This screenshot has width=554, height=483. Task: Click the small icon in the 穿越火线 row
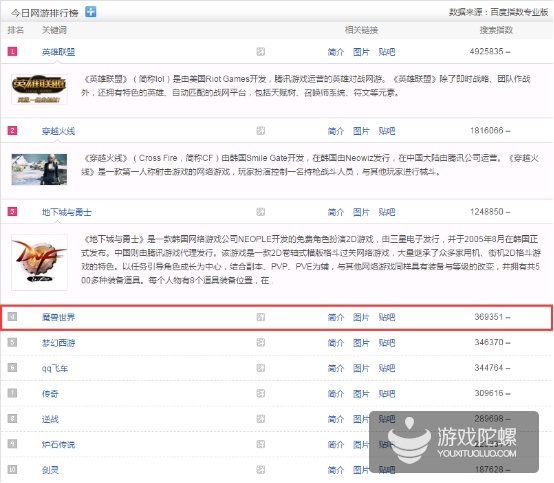click(x=260, y=131)
